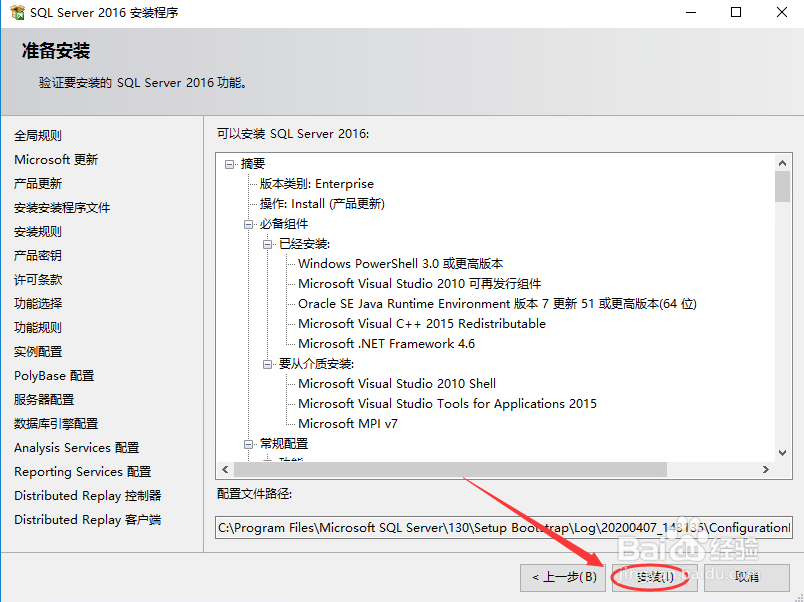Select Microsoft Visual Studio 2010 可再发行组件 item
This screenshot has height=602, width=804.
(419, 284)
